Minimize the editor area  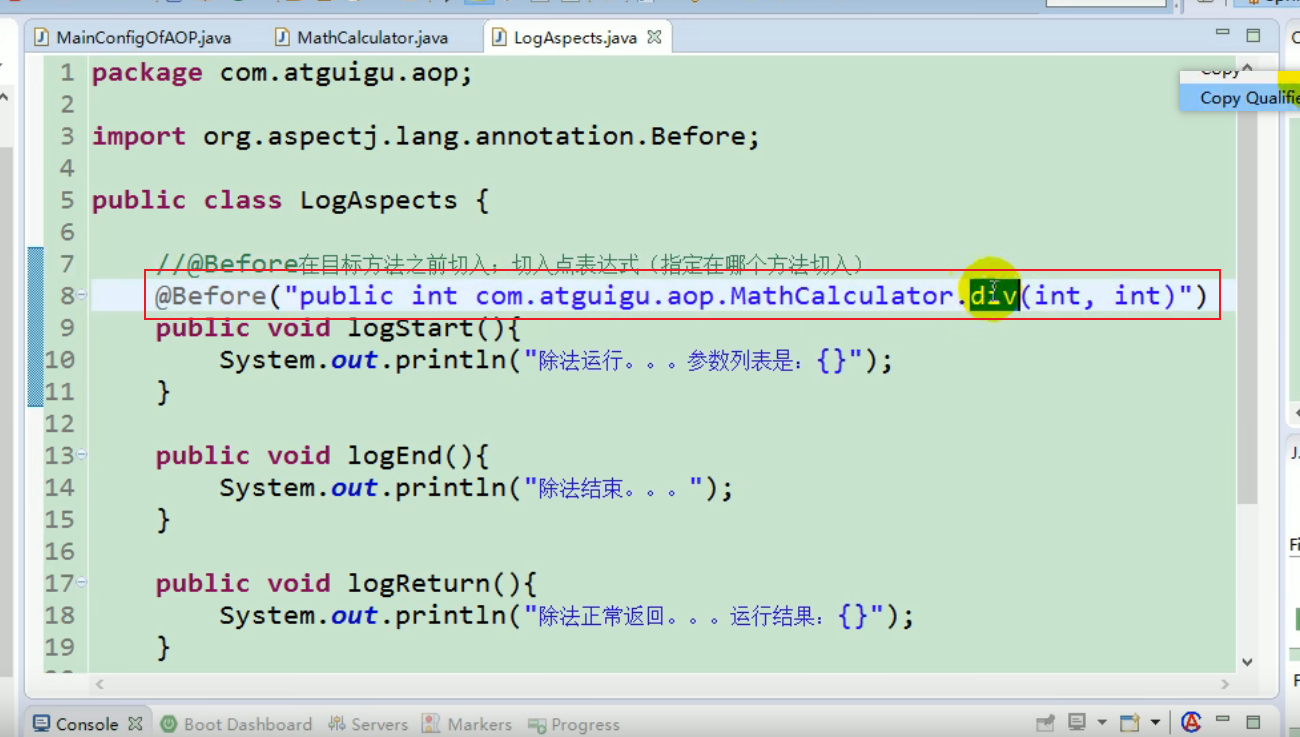coord(1222,34)
